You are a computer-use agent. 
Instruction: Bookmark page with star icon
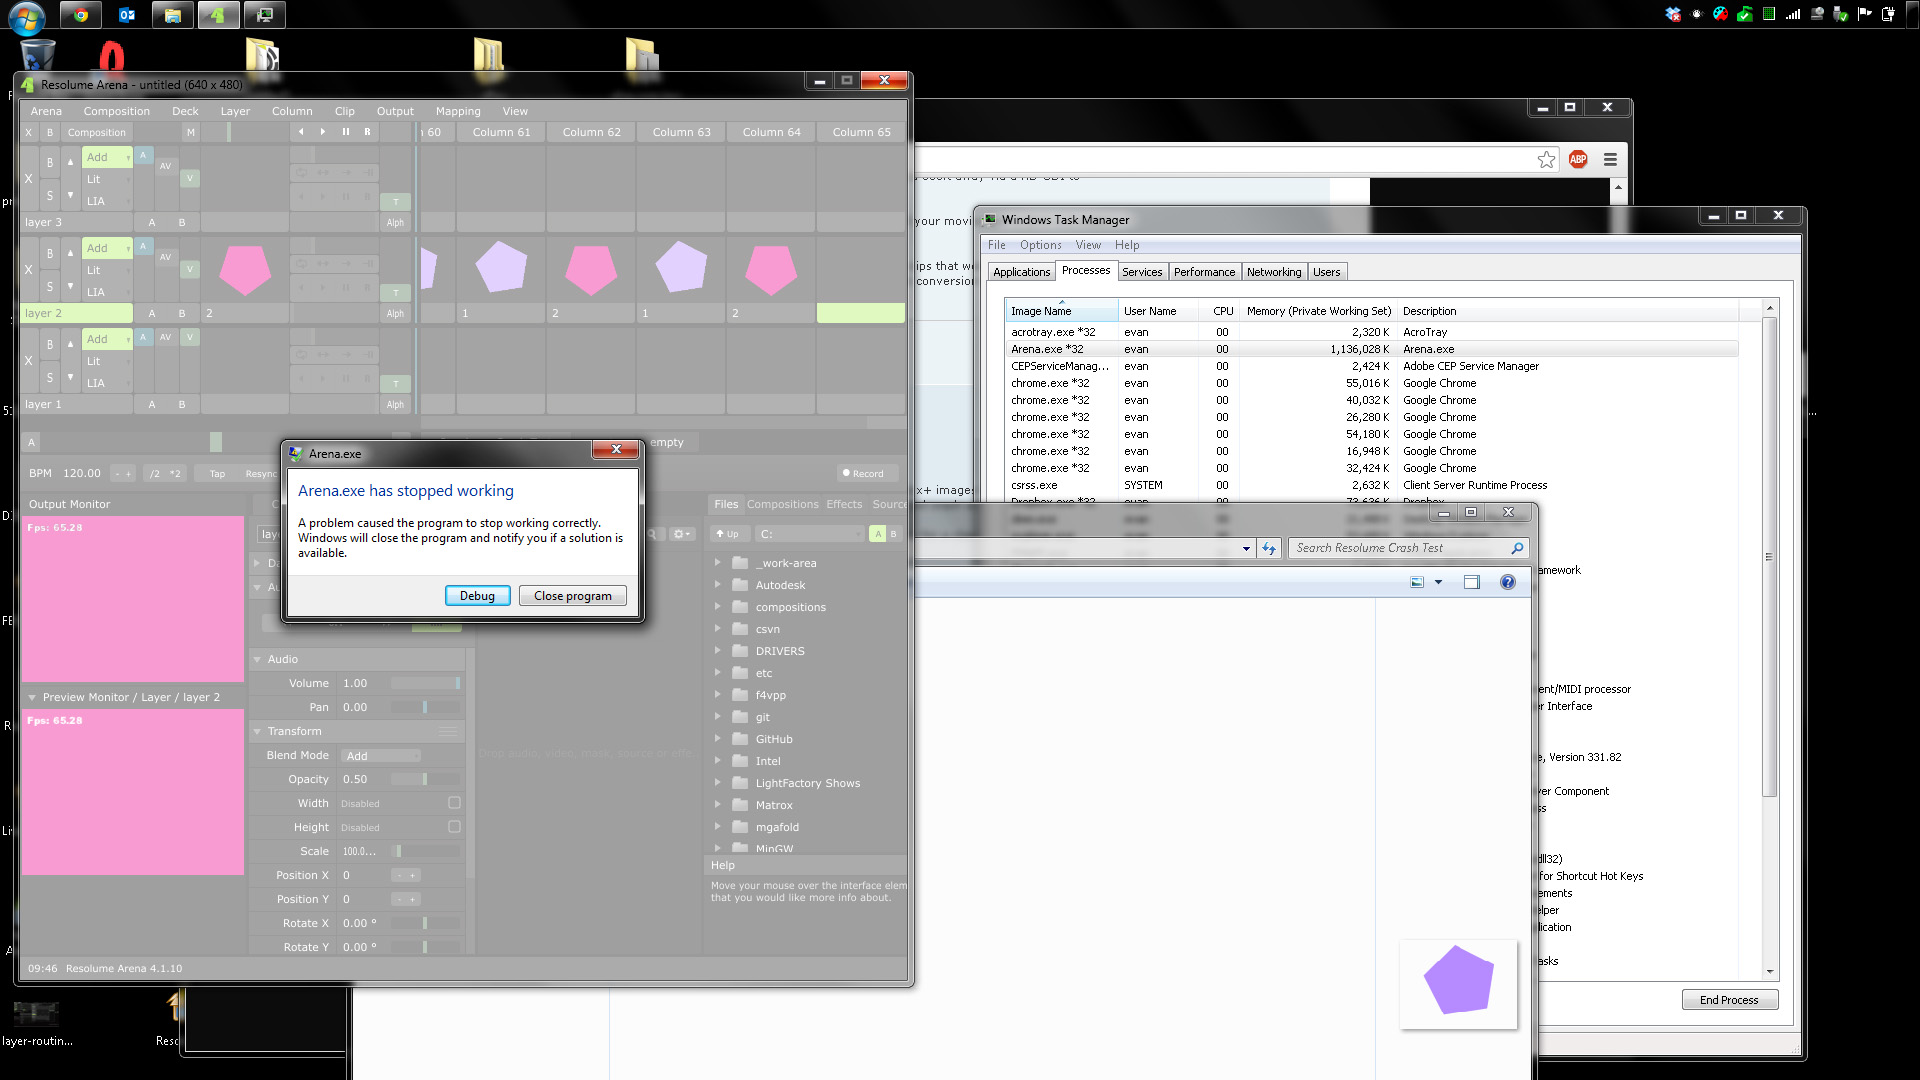point(1546,160)
